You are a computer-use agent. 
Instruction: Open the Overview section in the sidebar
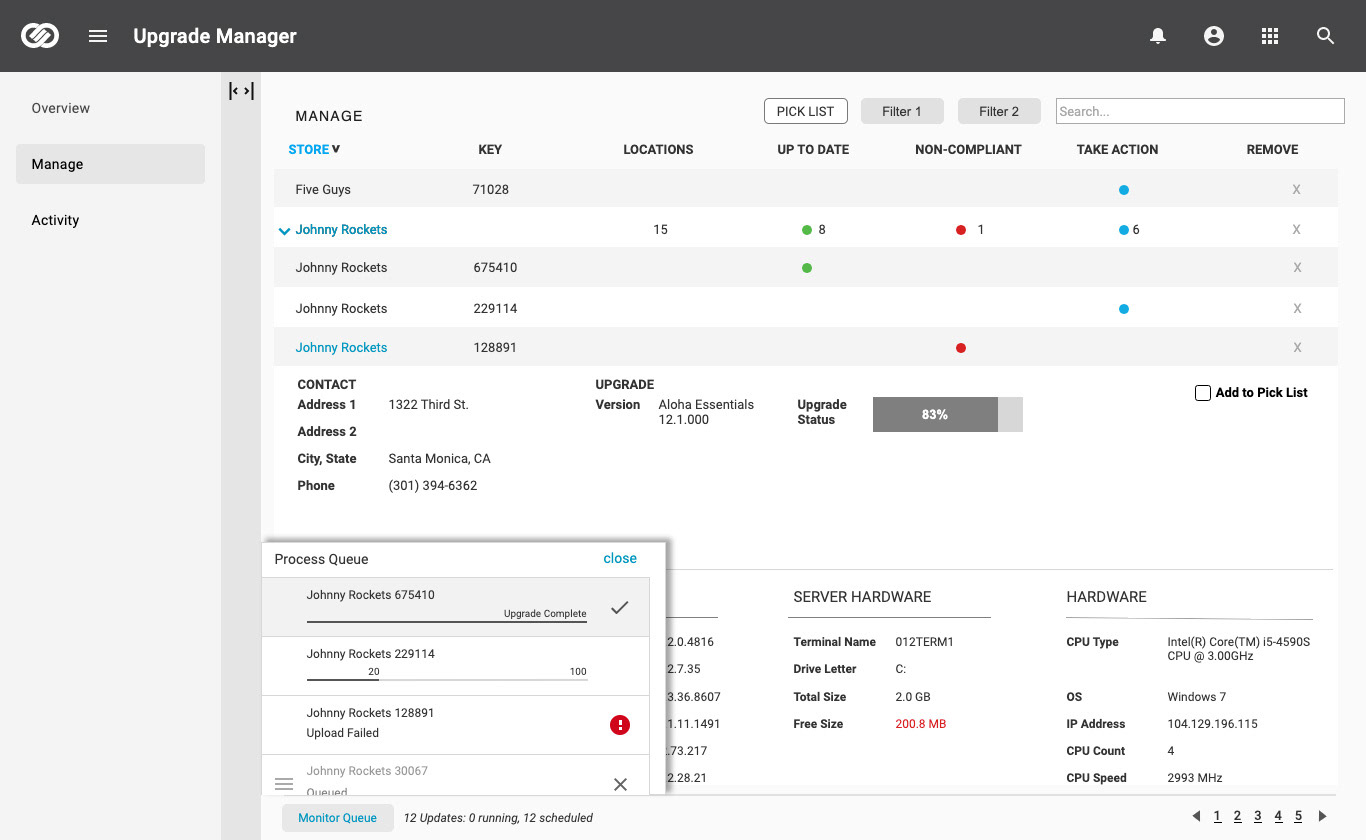(61, 108)
